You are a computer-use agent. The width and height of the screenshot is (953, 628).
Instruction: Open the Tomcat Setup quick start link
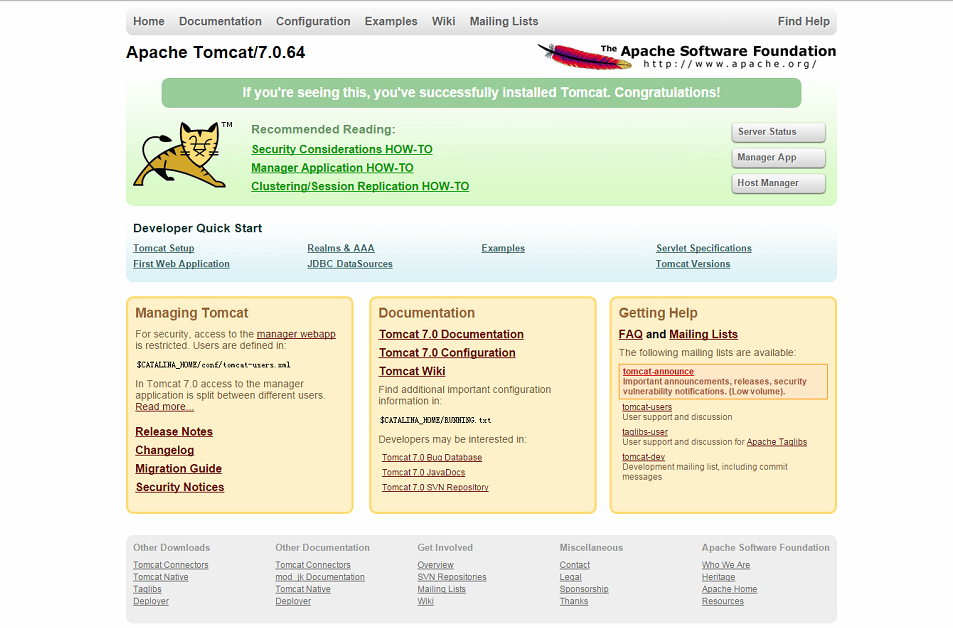pos(163,248)
